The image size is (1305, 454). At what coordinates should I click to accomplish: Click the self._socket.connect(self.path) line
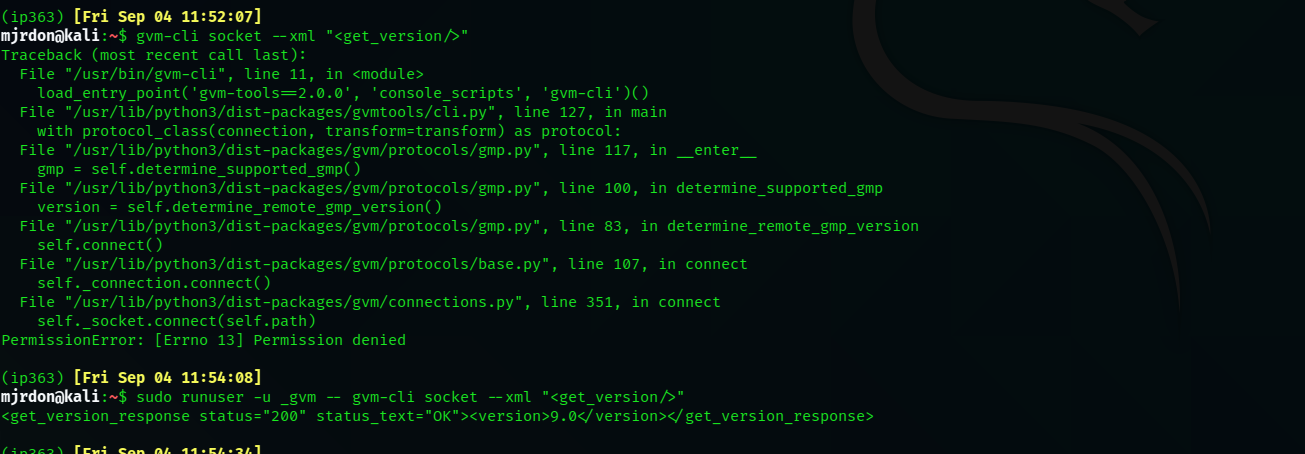(176, 321)
